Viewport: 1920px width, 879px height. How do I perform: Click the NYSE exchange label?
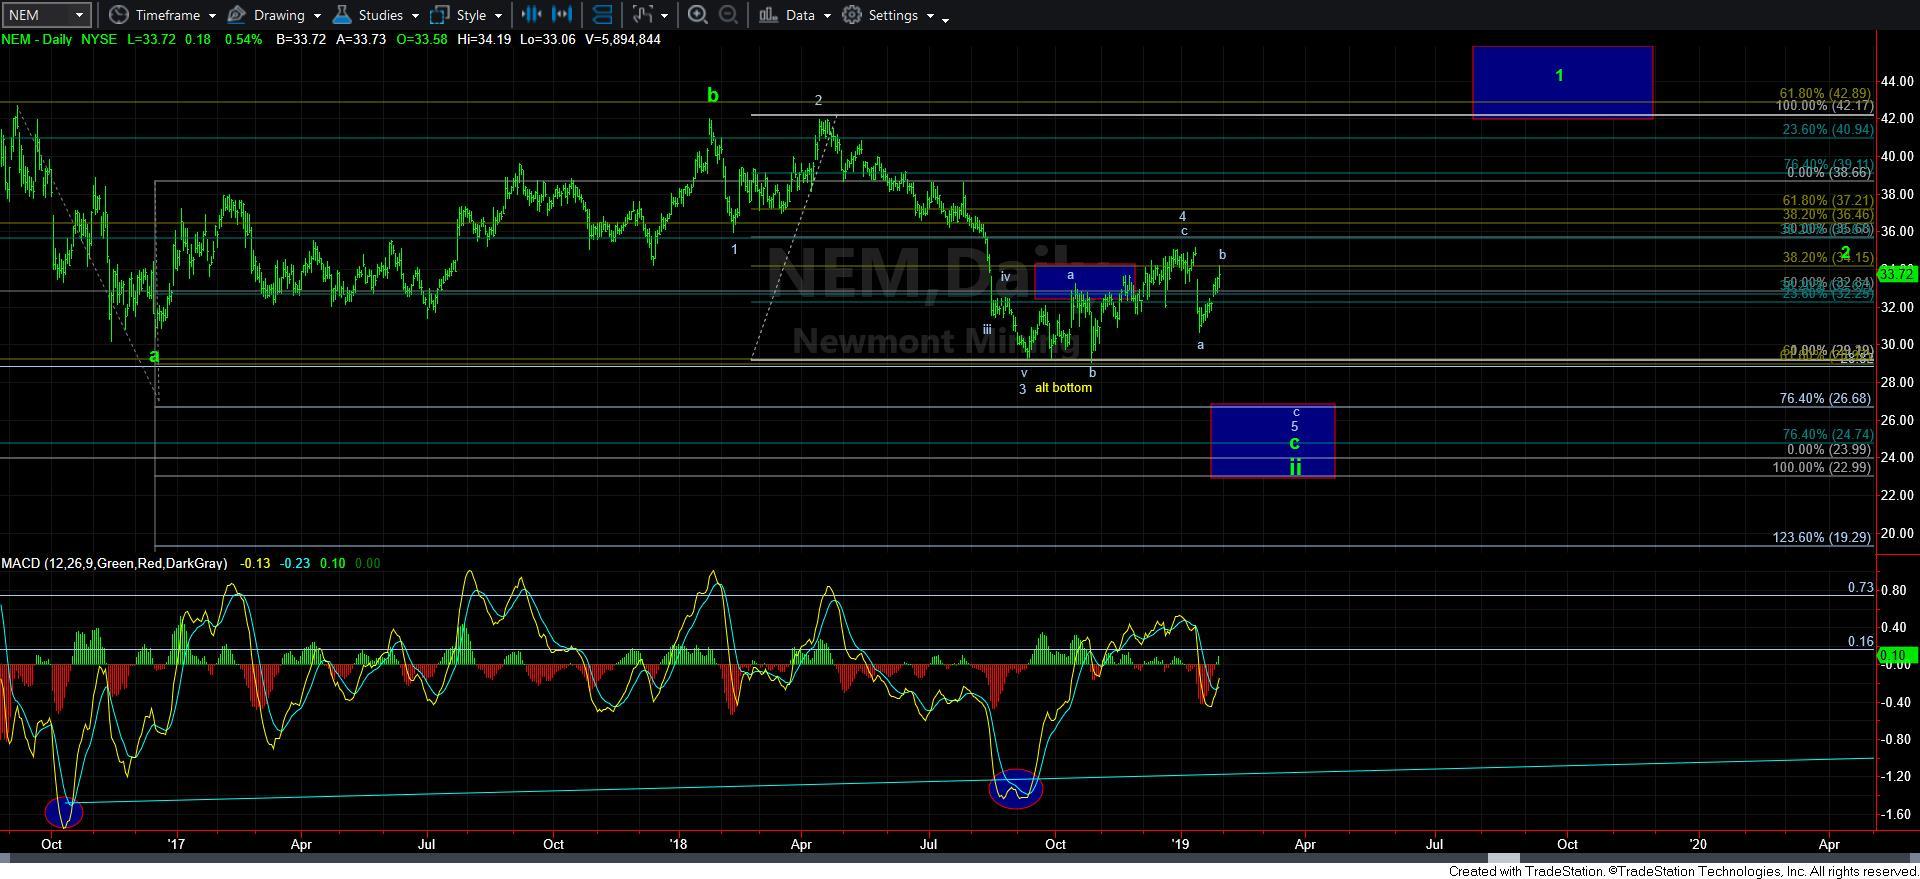(98, 39)
